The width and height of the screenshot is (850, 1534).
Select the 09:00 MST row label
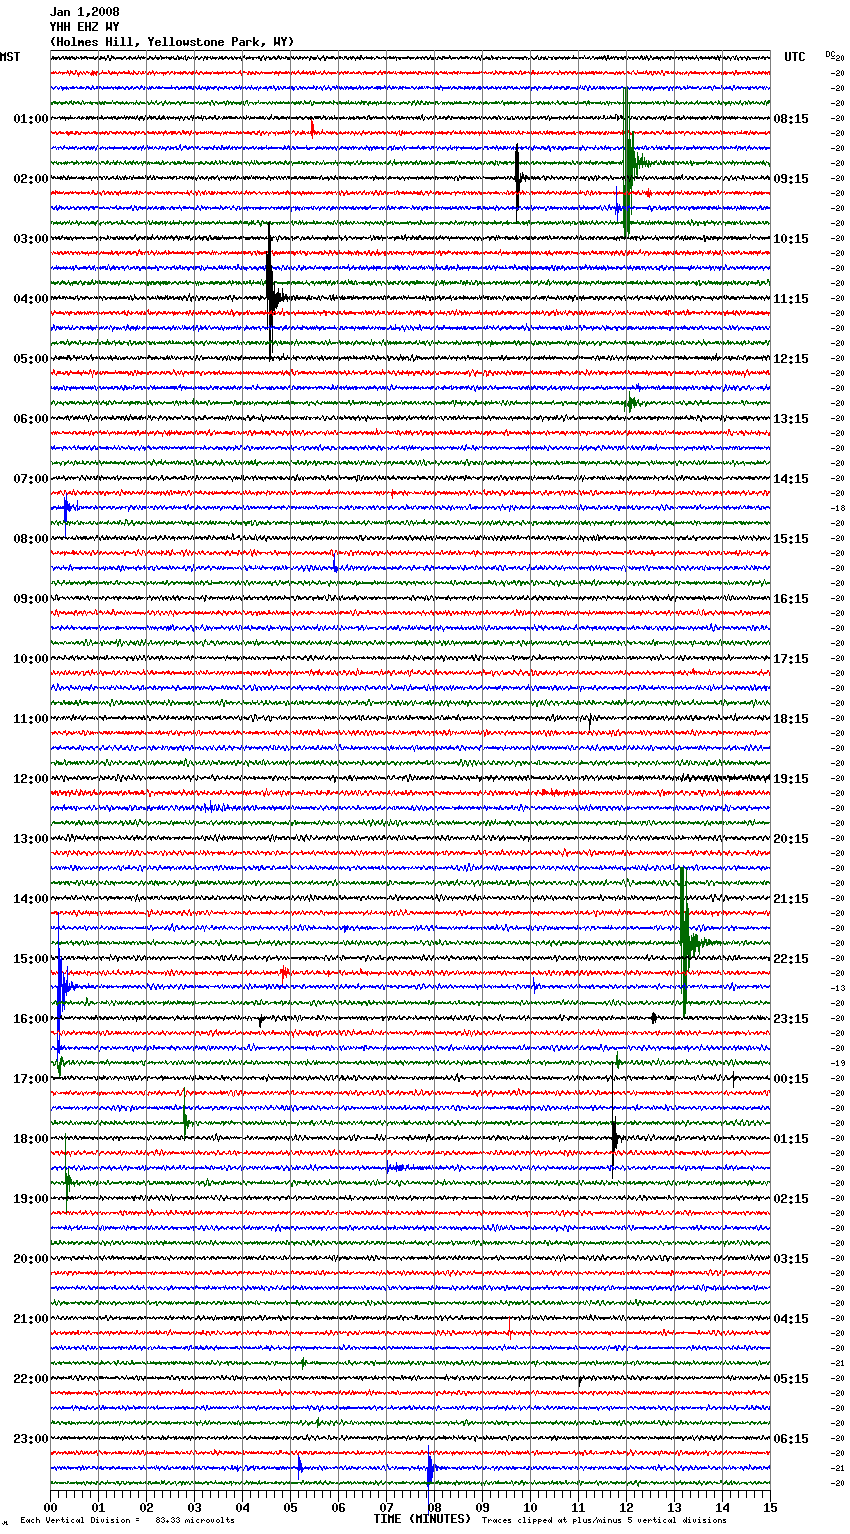point(31,599)
